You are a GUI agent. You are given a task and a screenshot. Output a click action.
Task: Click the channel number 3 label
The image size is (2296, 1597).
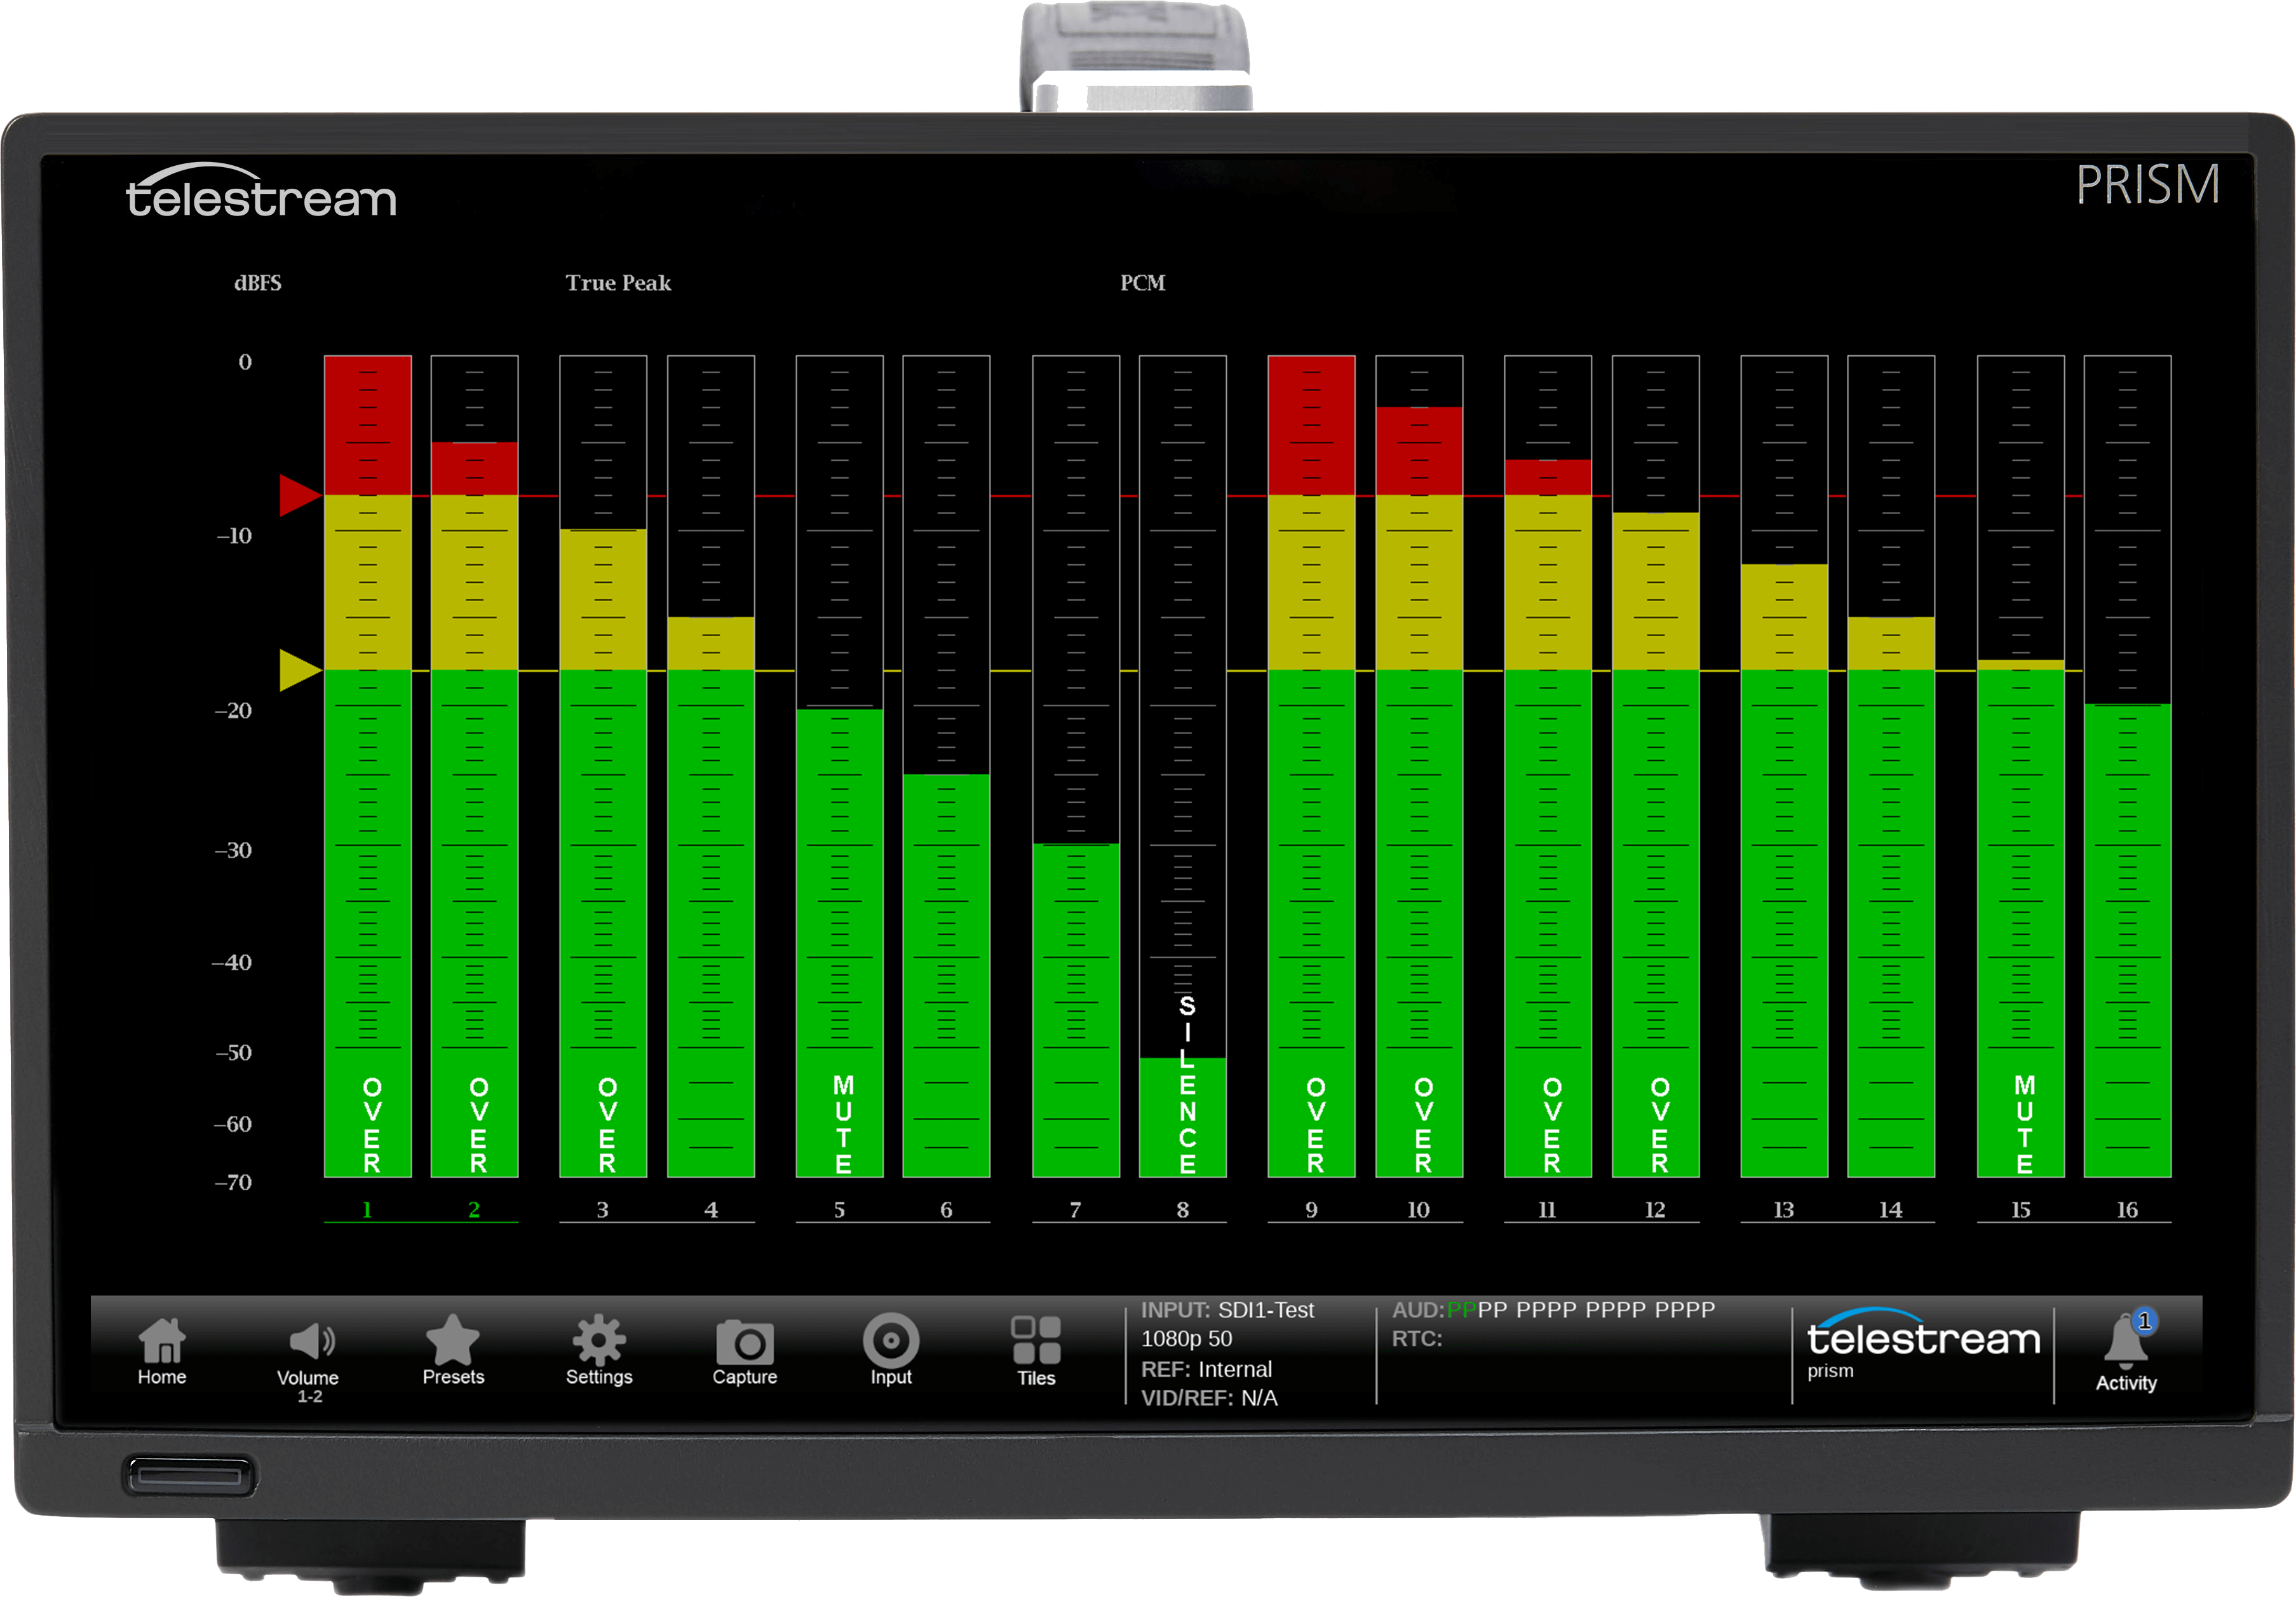coord(603,1209)
